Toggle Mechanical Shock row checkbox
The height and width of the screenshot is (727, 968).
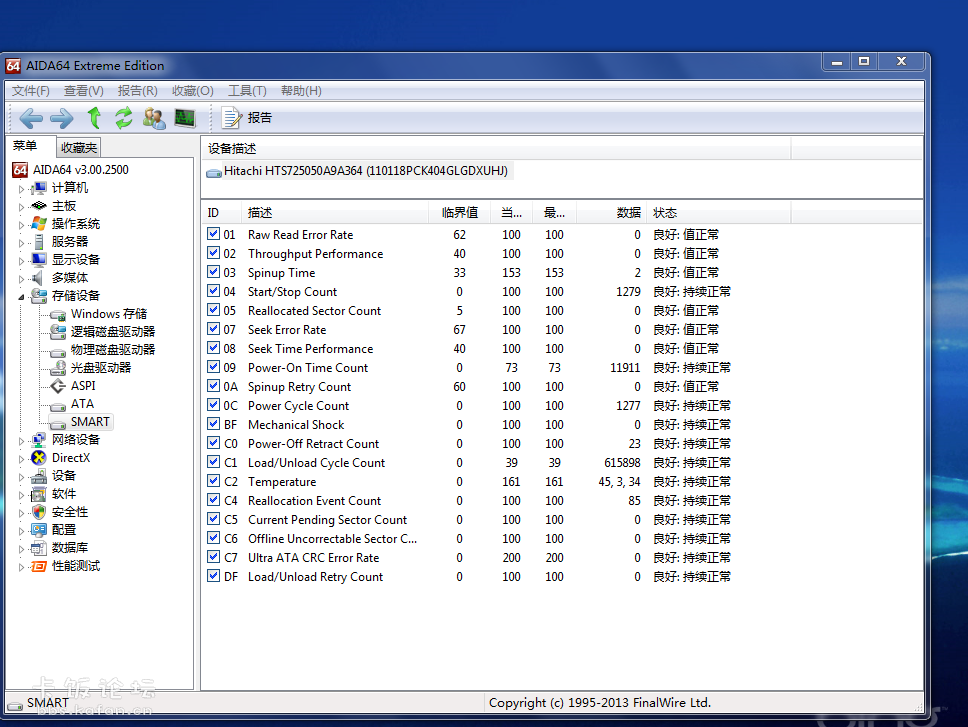[x=214, y=424]
